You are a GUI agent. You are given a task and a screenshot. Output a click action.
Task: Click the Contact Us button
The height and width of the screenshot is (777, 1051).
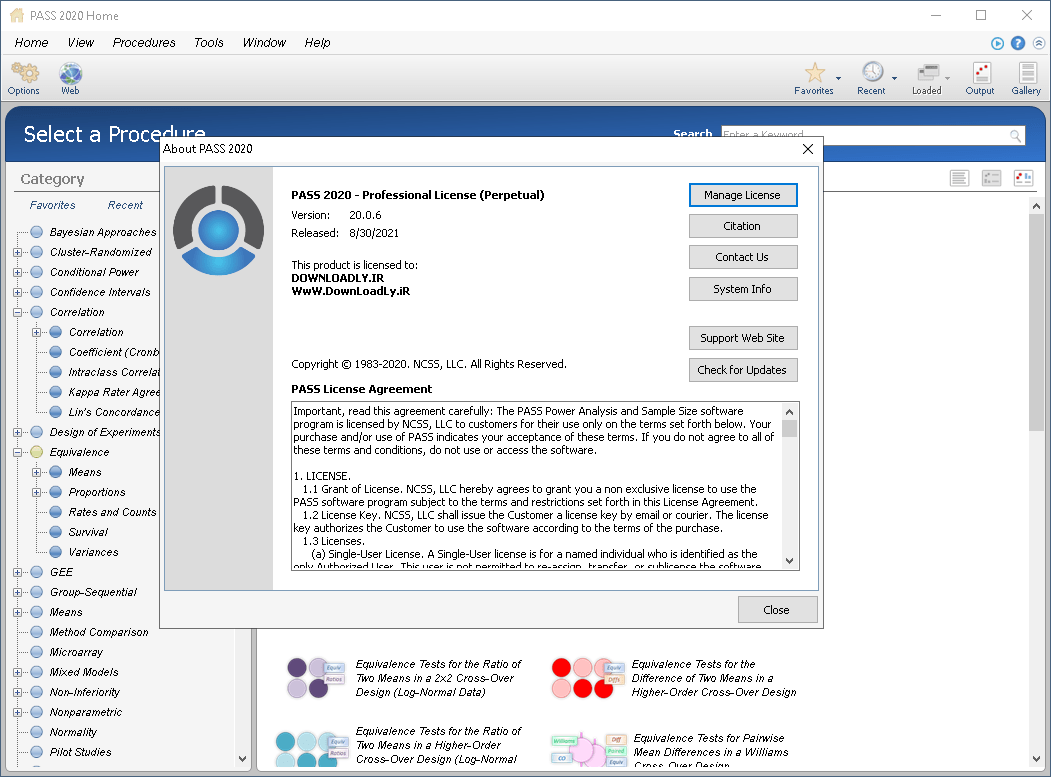[x=743, y=257]
